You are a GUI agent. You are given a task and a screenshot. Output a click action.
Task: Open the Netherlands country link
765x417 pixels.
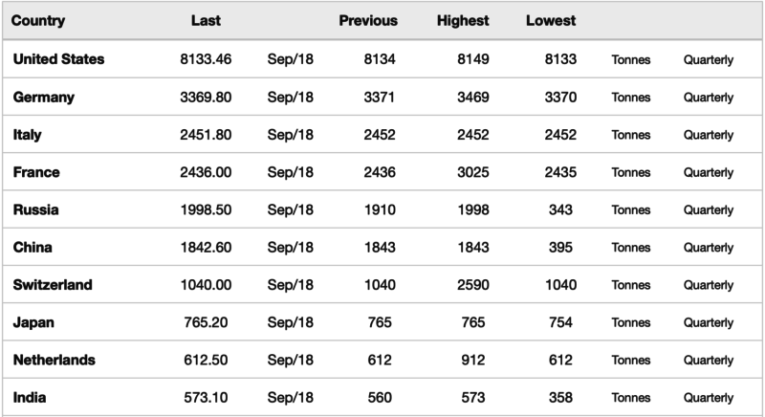pos(54,360)
